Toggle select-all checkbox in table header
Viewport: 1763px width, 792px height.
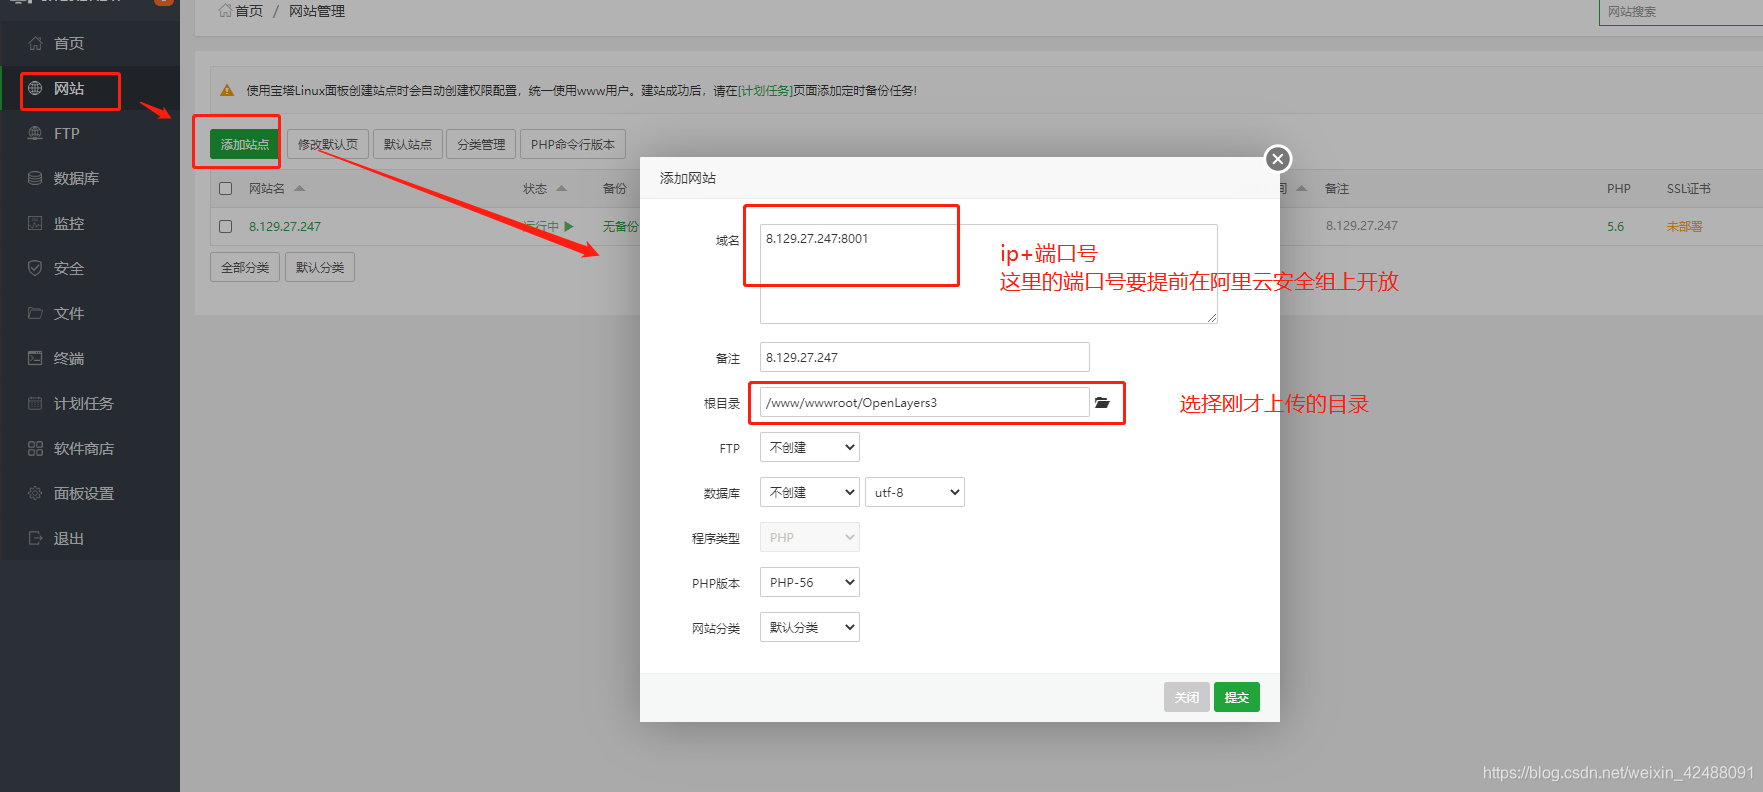pyautogui.click(x=225, y=189)
